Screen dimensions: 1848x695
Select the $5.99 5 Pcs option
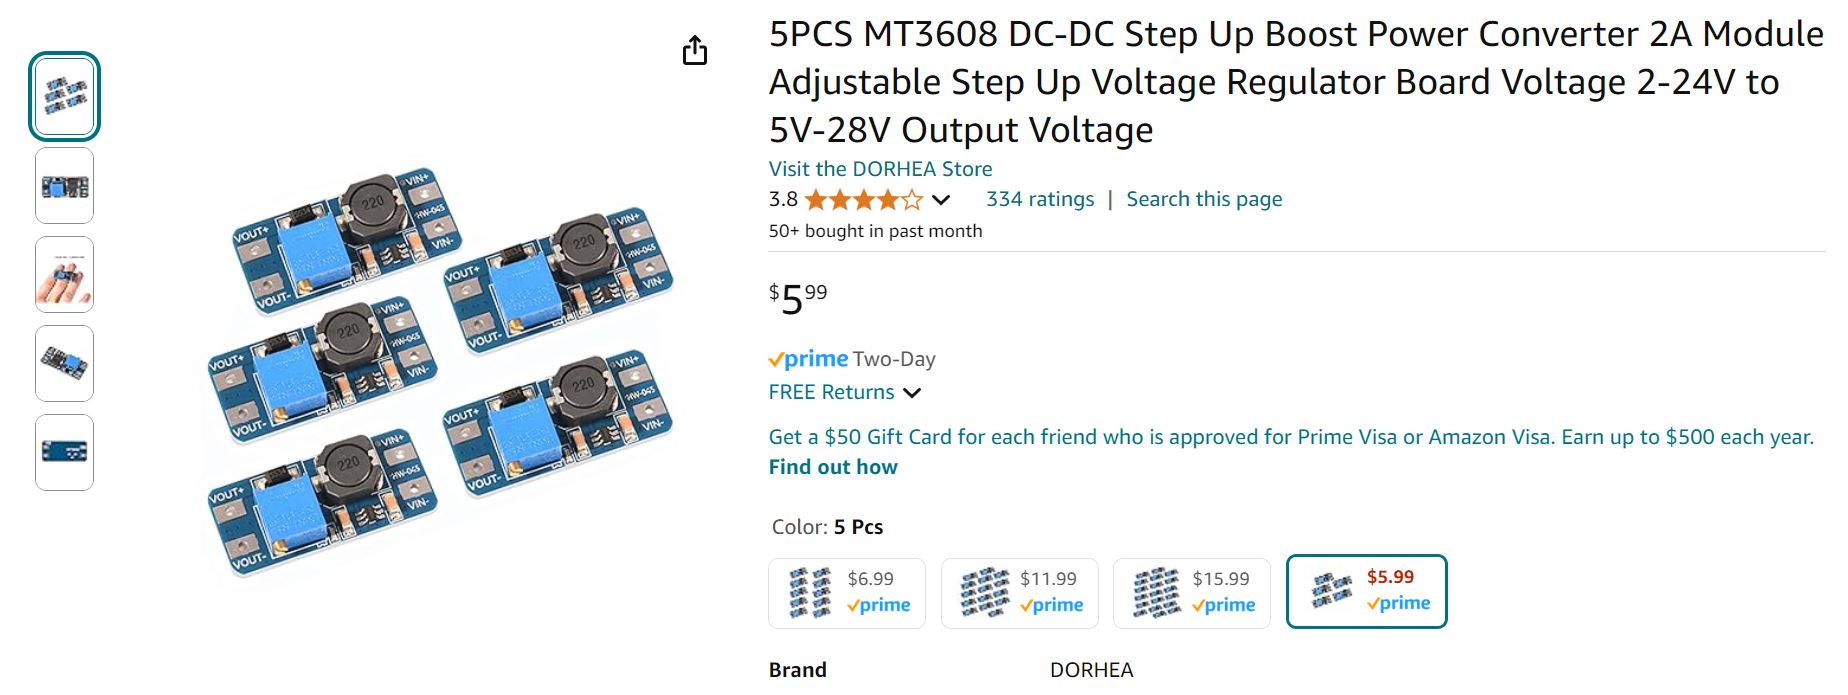(x=1366, y=591)
